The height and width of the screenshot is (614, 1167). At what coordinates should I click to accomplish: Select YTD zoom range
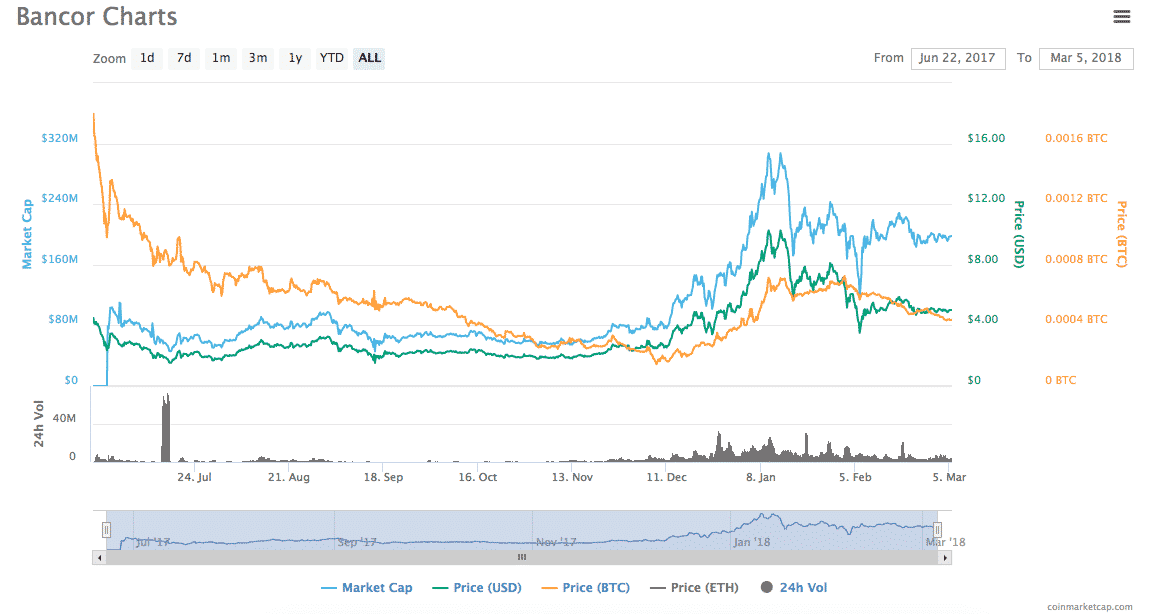331,58
